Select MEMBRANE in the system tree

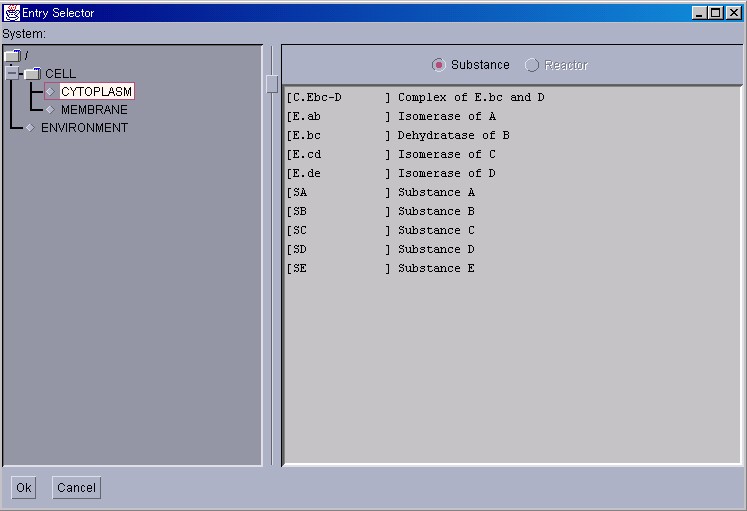click(x=94, y=110)
